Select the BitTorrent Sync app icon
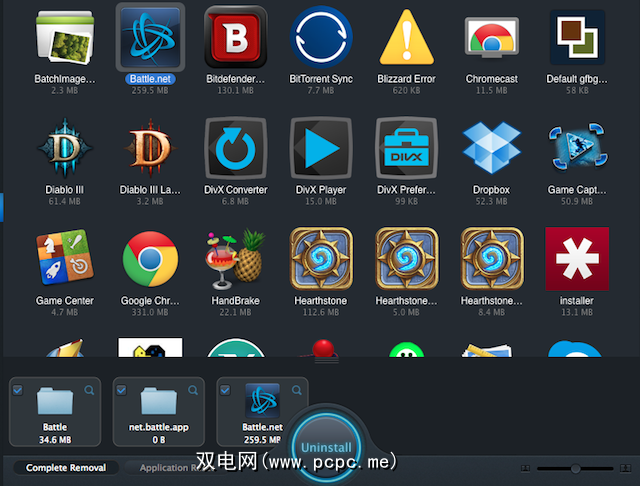 coord(321,37)
